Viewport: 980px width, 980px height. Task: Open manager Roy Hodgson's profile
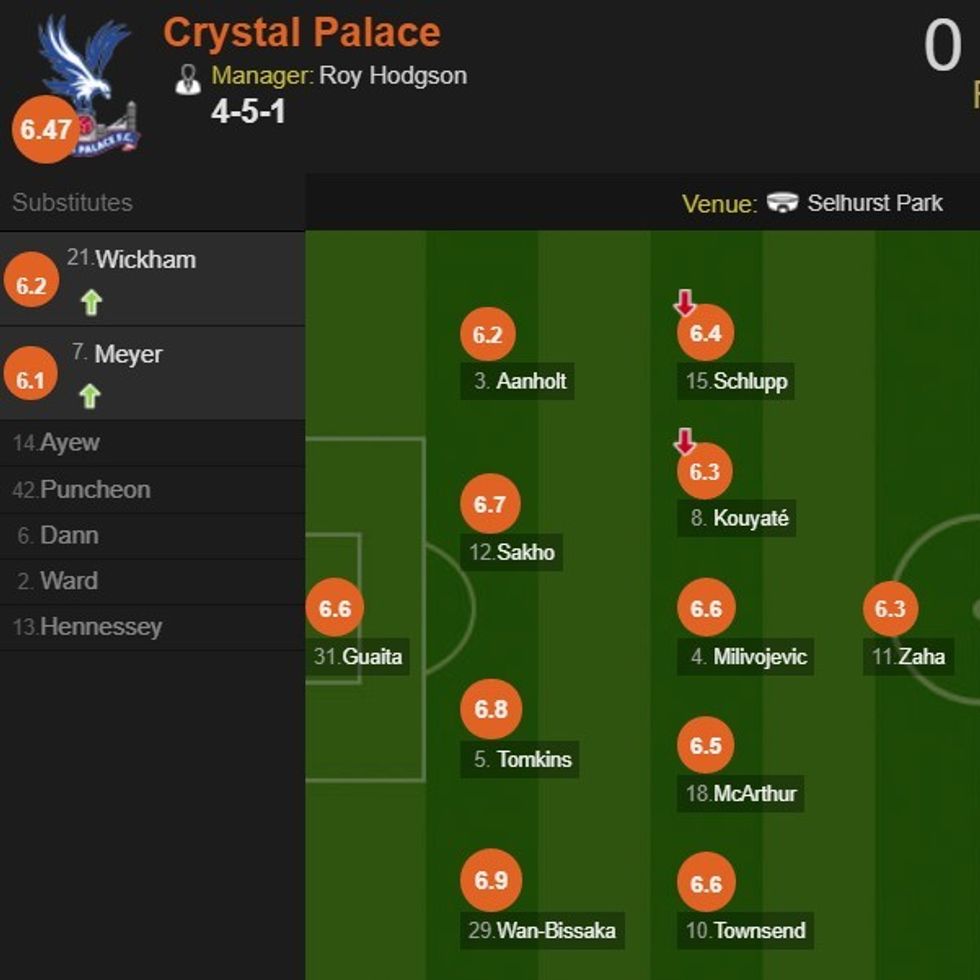pos(392,76)
